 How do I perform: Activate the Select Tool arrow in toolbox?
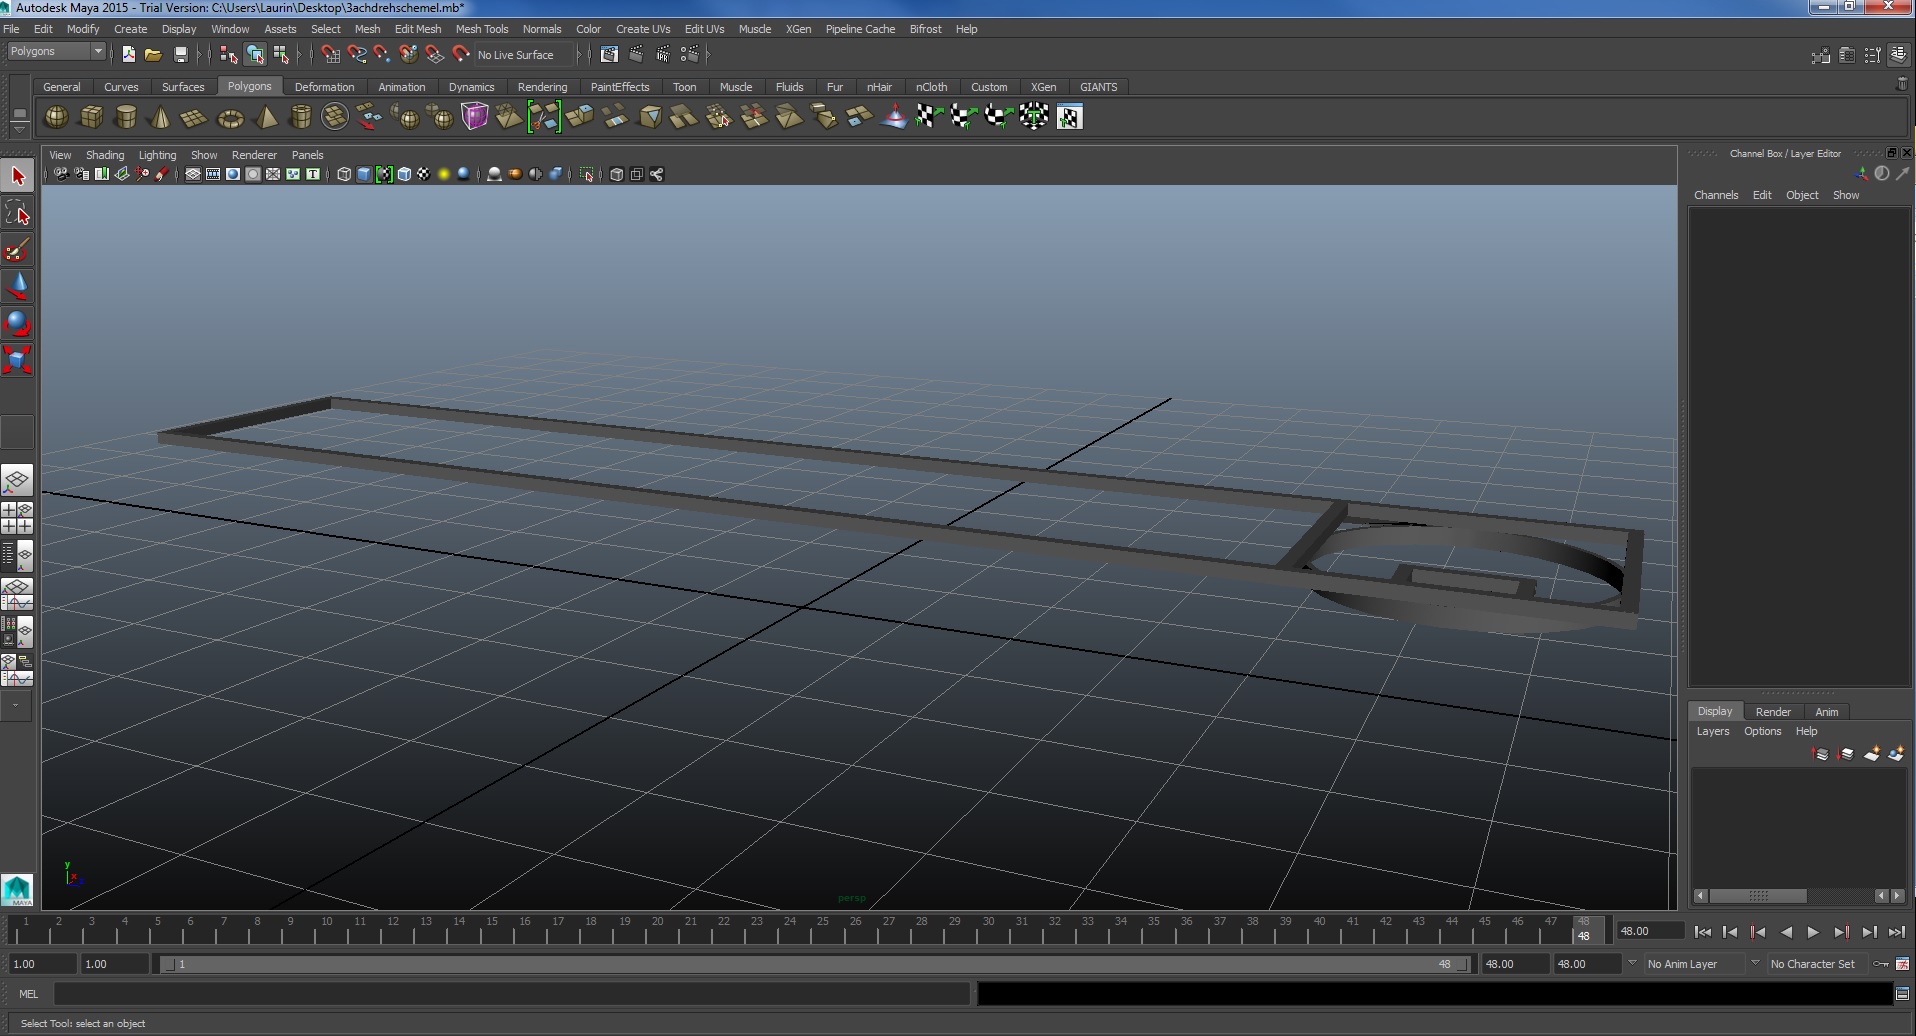17,176
